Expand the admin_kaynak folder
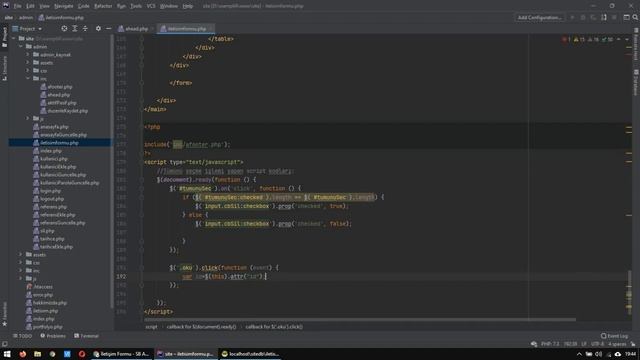 (x=28, y=54)
